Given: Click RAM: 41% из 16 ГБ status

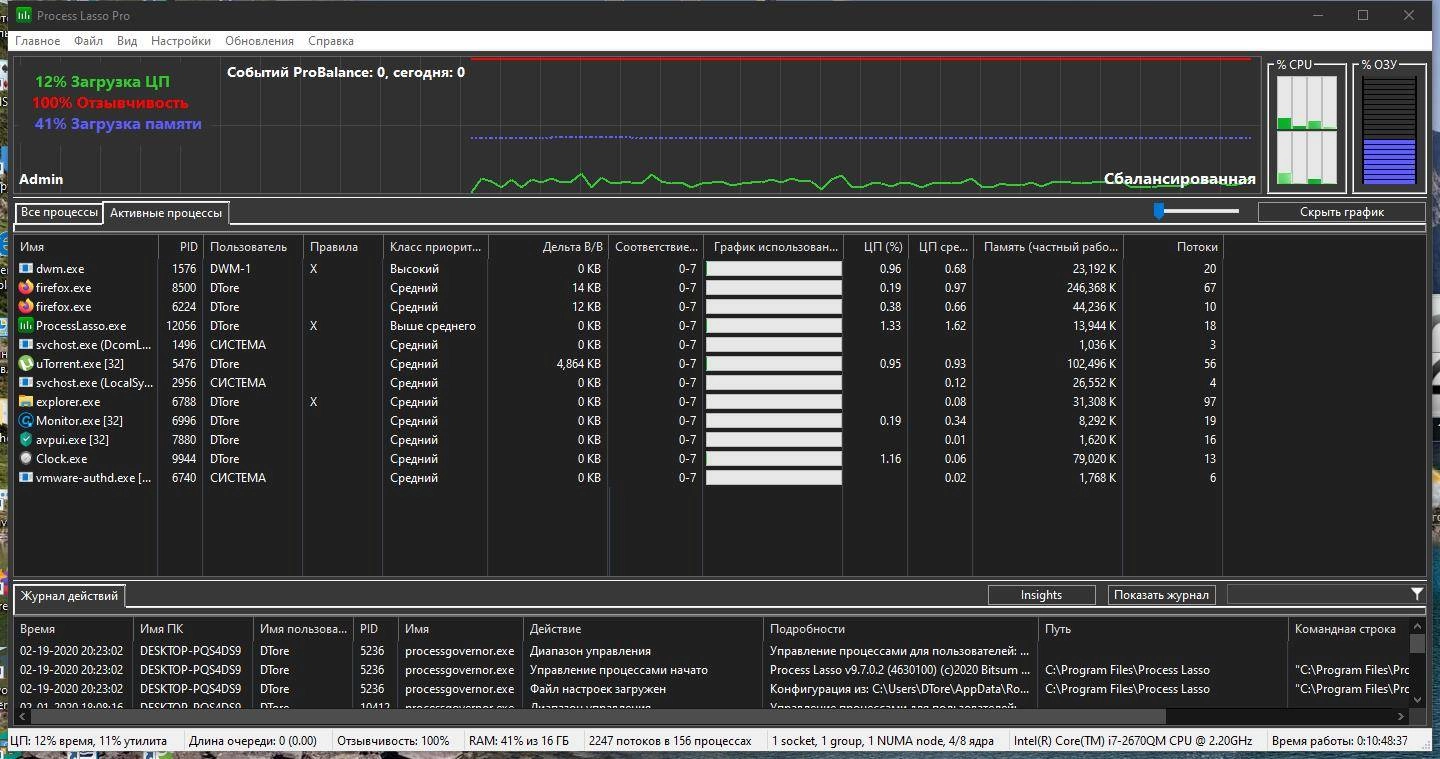Looking at the screenshot, I should point(518,741).
